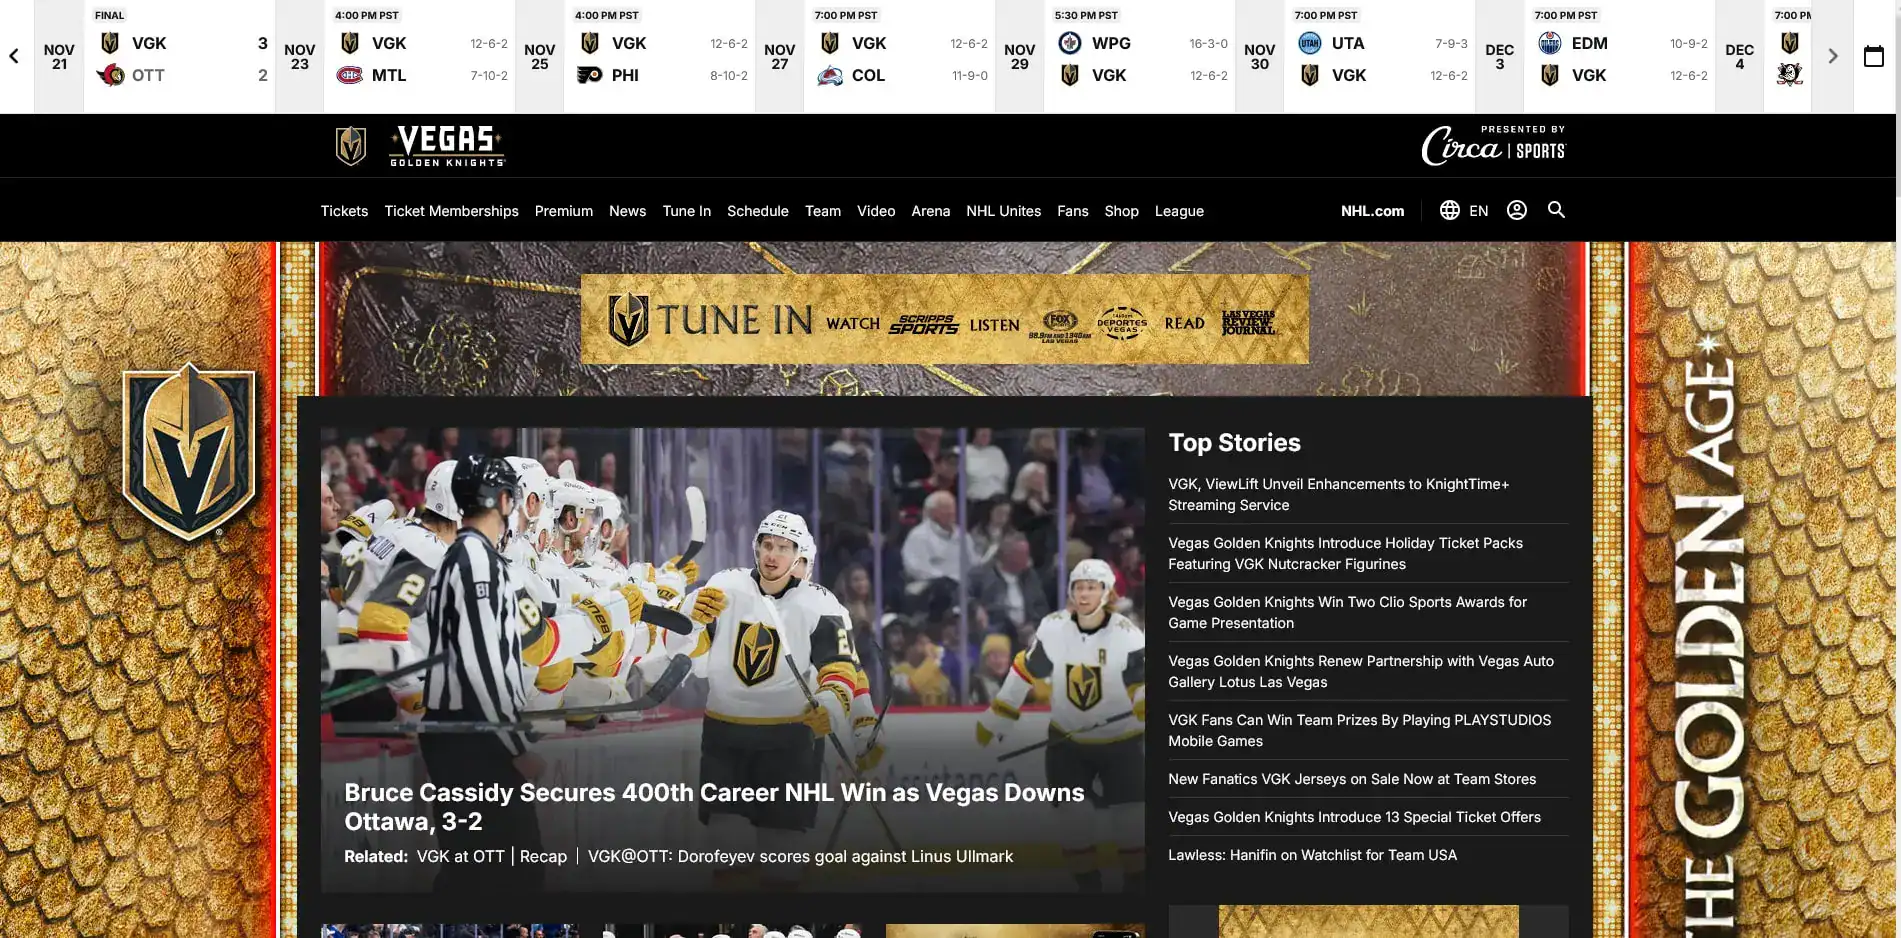Show next games with right arrow
The image size is (1901, 938).
tap(1833, 56)
